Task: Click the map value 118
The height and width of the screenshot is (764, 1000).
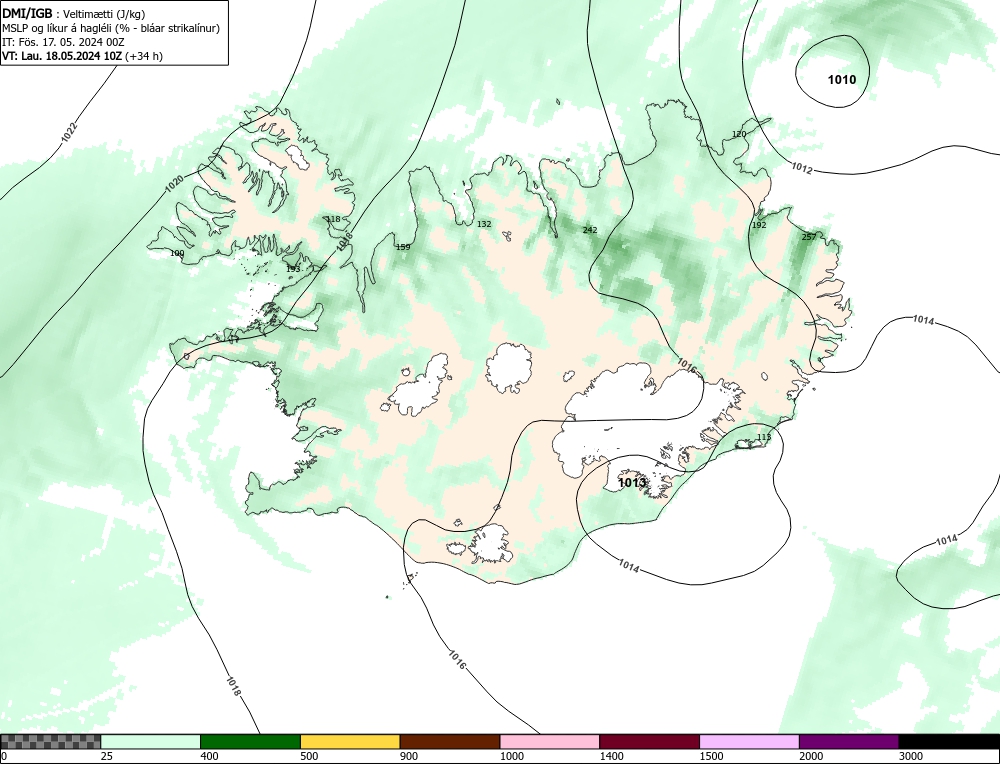Action: 333,219
